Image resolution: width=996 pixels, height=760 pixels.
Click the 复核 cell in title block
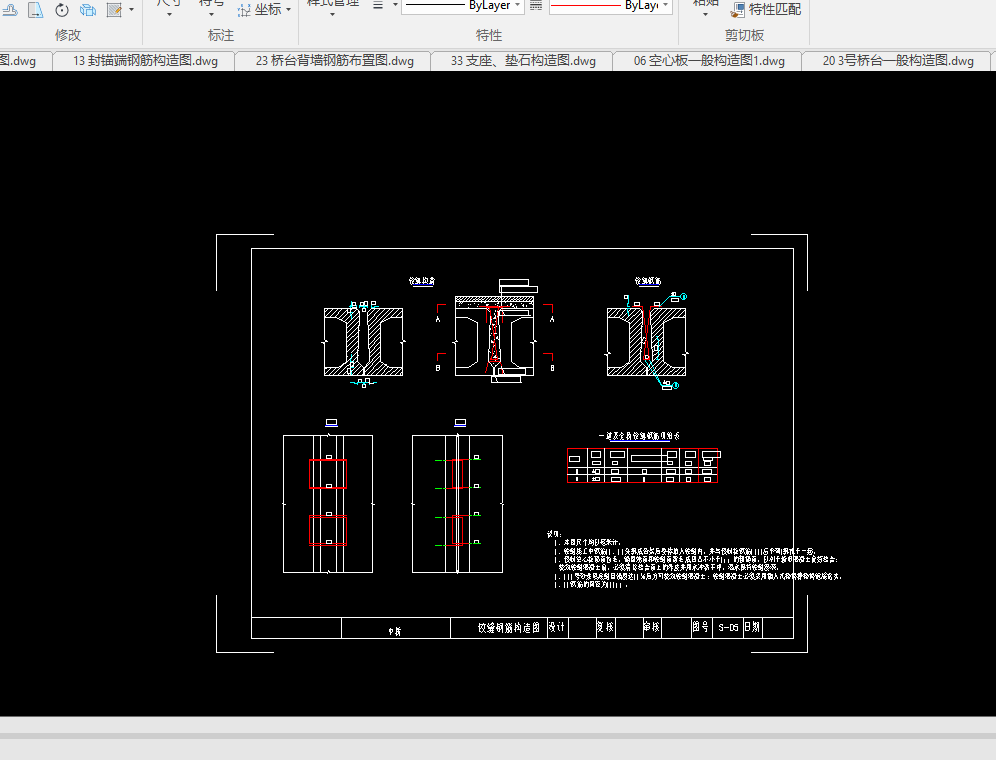click(x=605, y=627)
